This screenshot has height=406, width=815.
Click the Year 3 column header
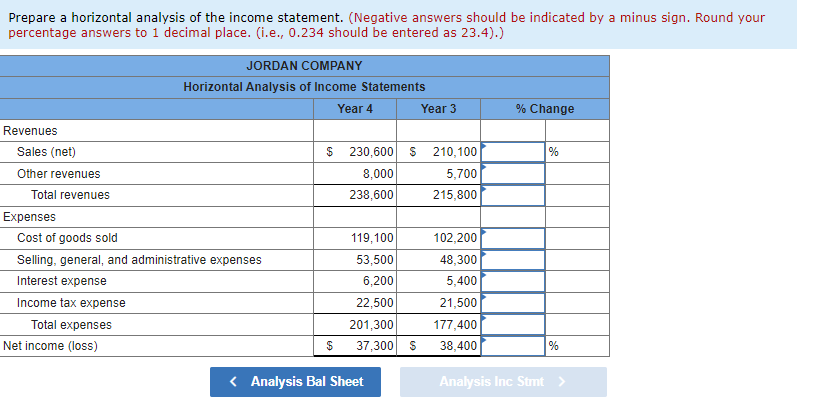point(438,109)
